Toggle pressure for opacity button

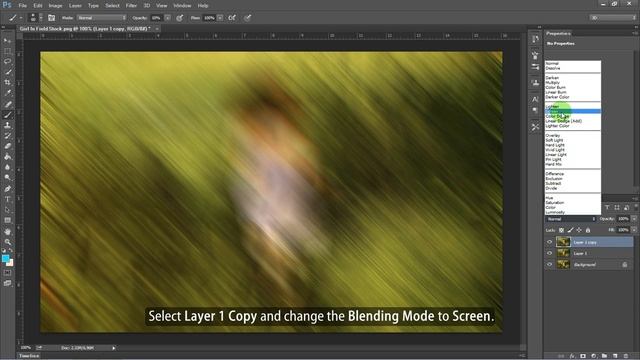tap(180, 18)
